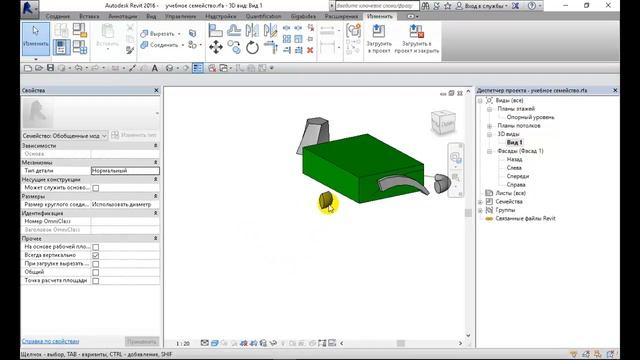Select the Rotate tool icon

tap(252, 48)
